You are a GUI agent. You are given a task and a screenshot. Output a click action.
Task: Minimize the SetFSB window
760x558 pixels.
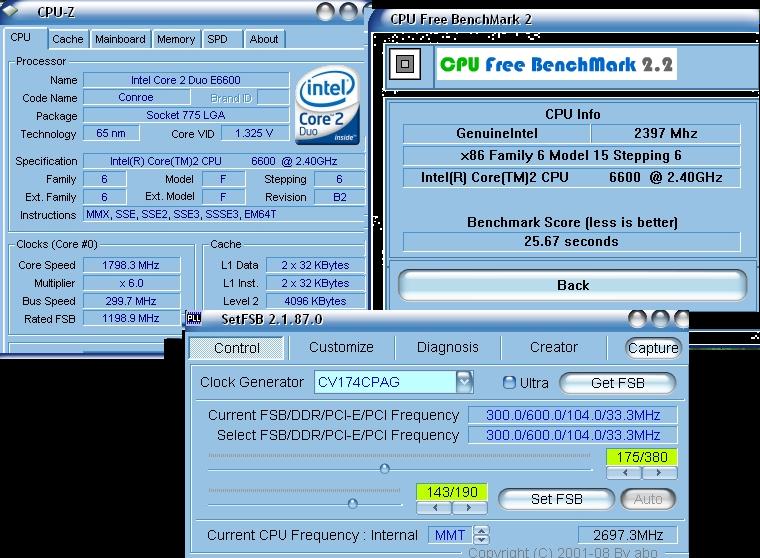click(x=637, y=319)
